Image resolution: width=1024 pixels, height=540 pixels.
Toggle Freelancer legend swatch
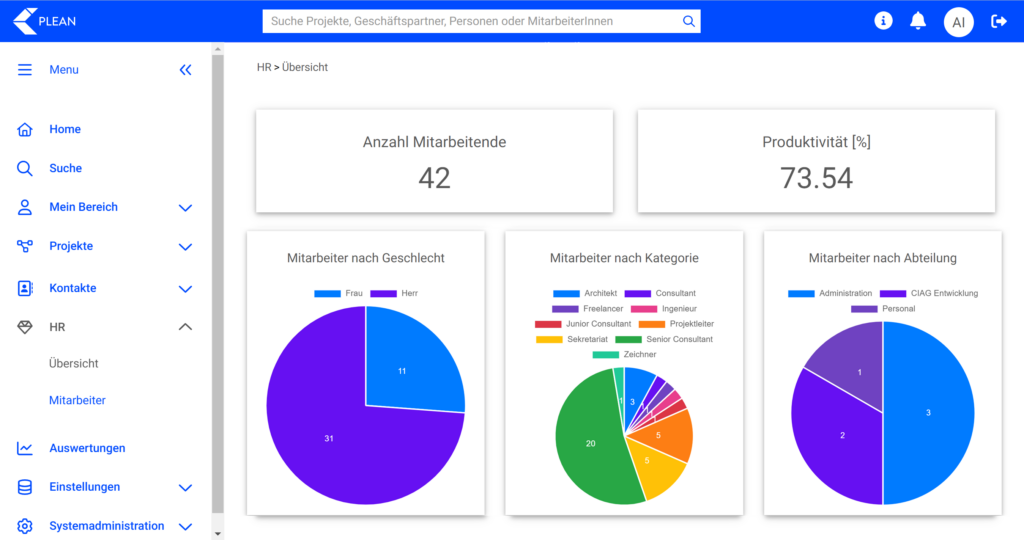point(565,309)
